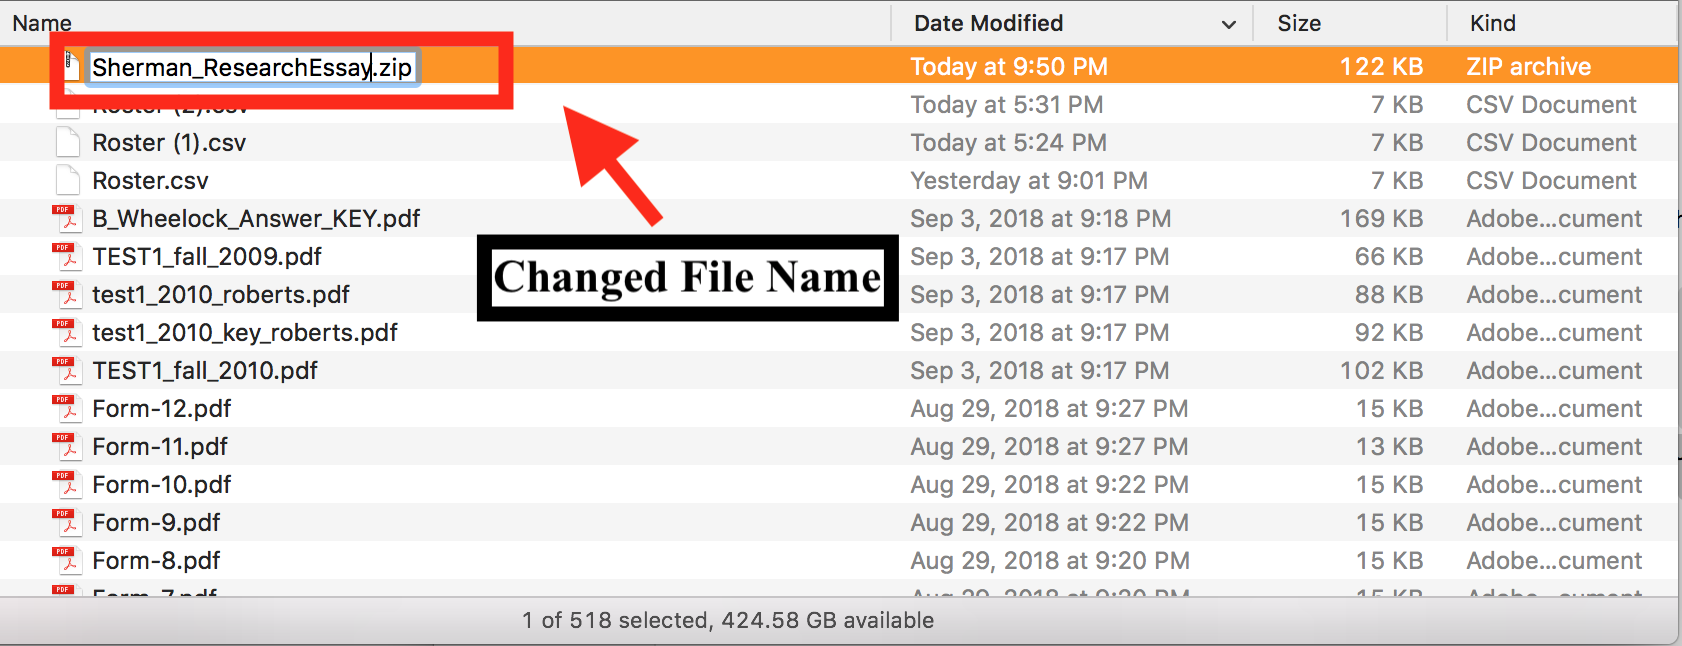Click the Form-9.pdf PDF icon
This screenshot has height=646, width=1682.
click(x=66, y=523)
